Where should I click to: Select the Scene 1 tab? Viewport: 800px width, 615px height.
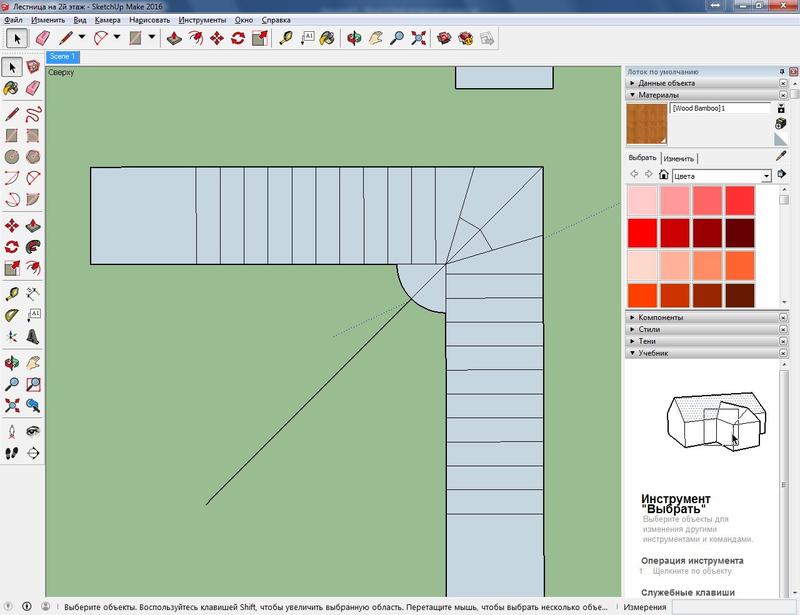[63, 57]
